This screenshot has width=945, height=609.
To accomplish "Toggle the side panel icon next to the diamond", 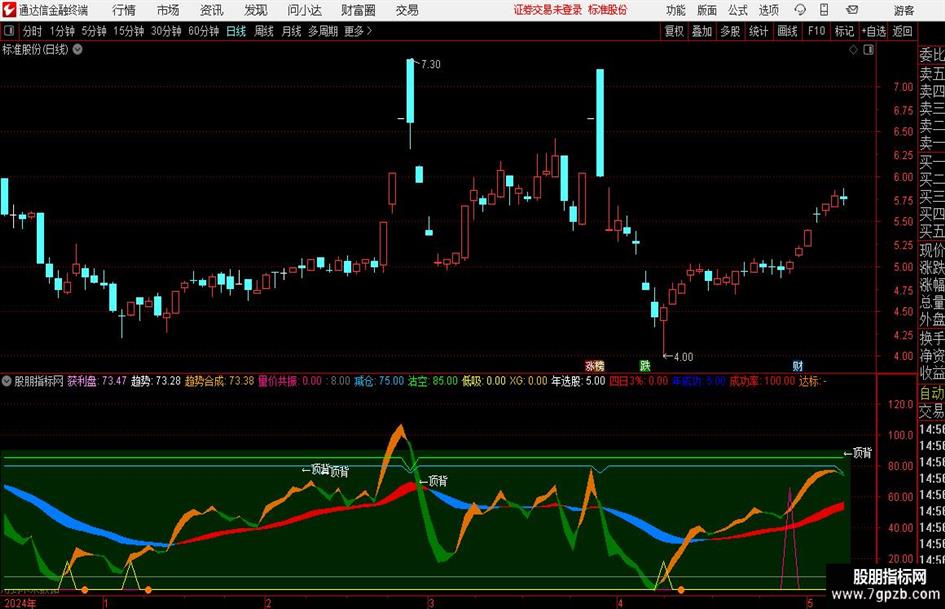I will pyautogui.click(x=868, y=49).
